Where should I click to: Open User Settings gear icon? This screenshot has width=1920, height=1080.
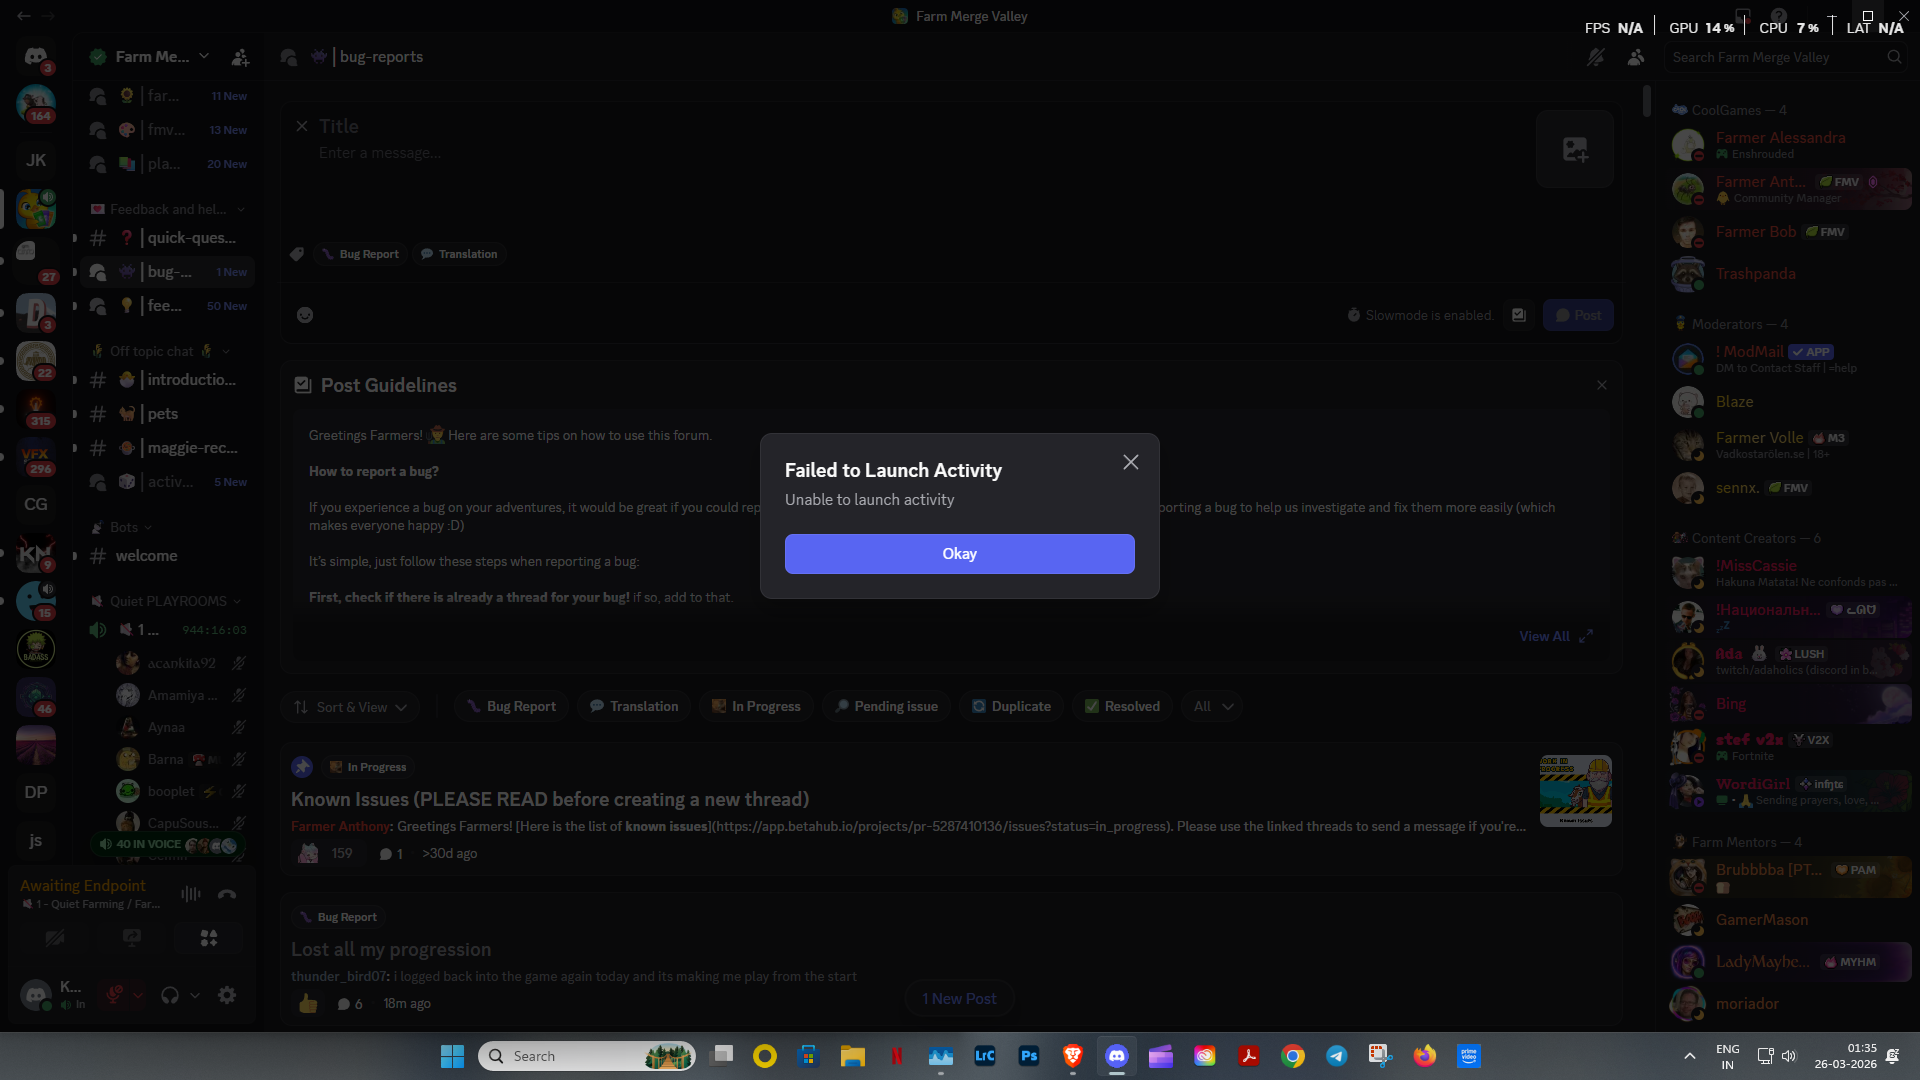click(227, 995)
